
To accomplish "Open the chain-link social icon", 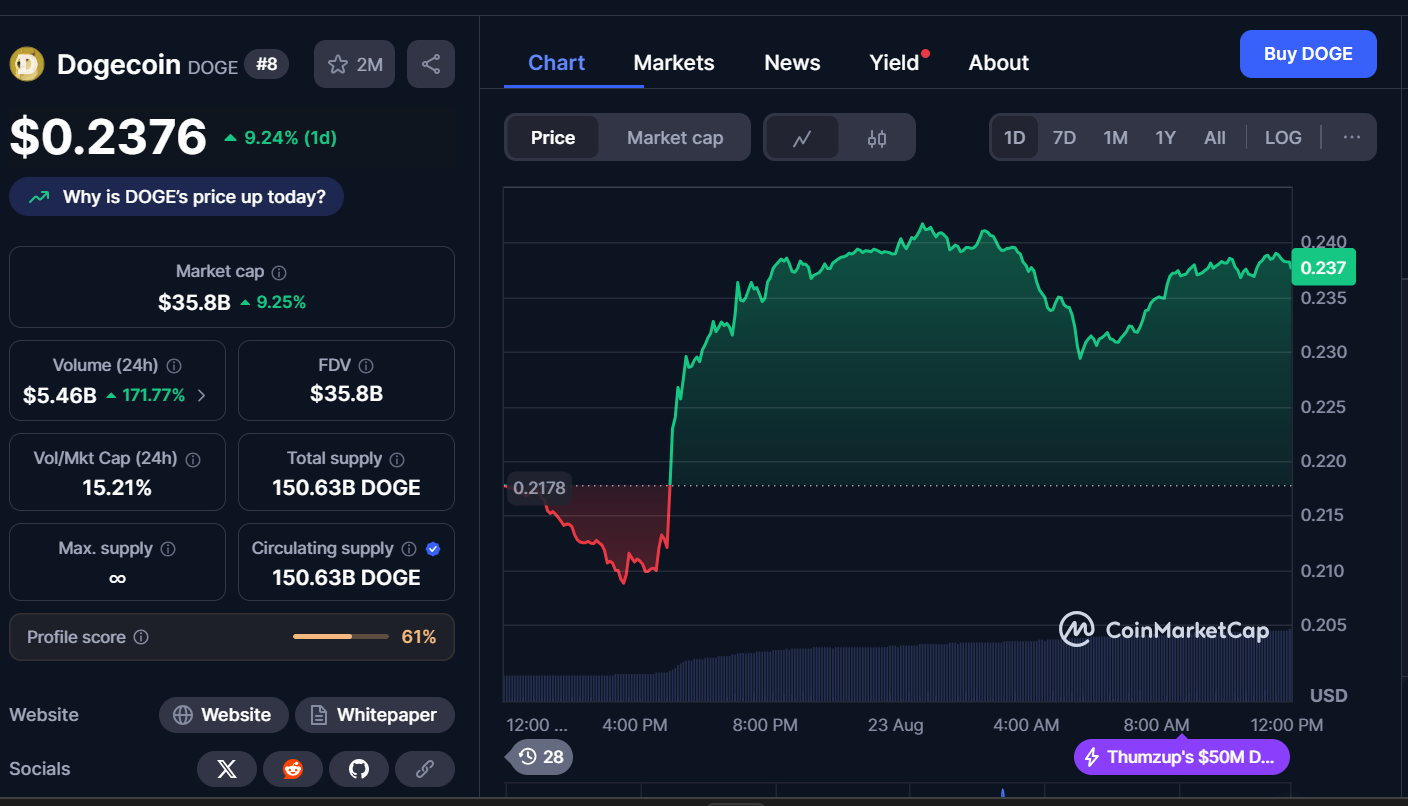I will tap(425, 769).
